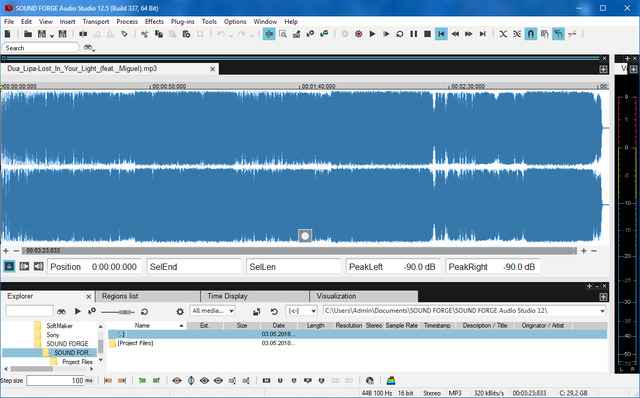The height and width of the screenshot is (398, 640).
Task: Open the redo history dropdown arrow
Action: pyautogui.click(x=251, y=36)
